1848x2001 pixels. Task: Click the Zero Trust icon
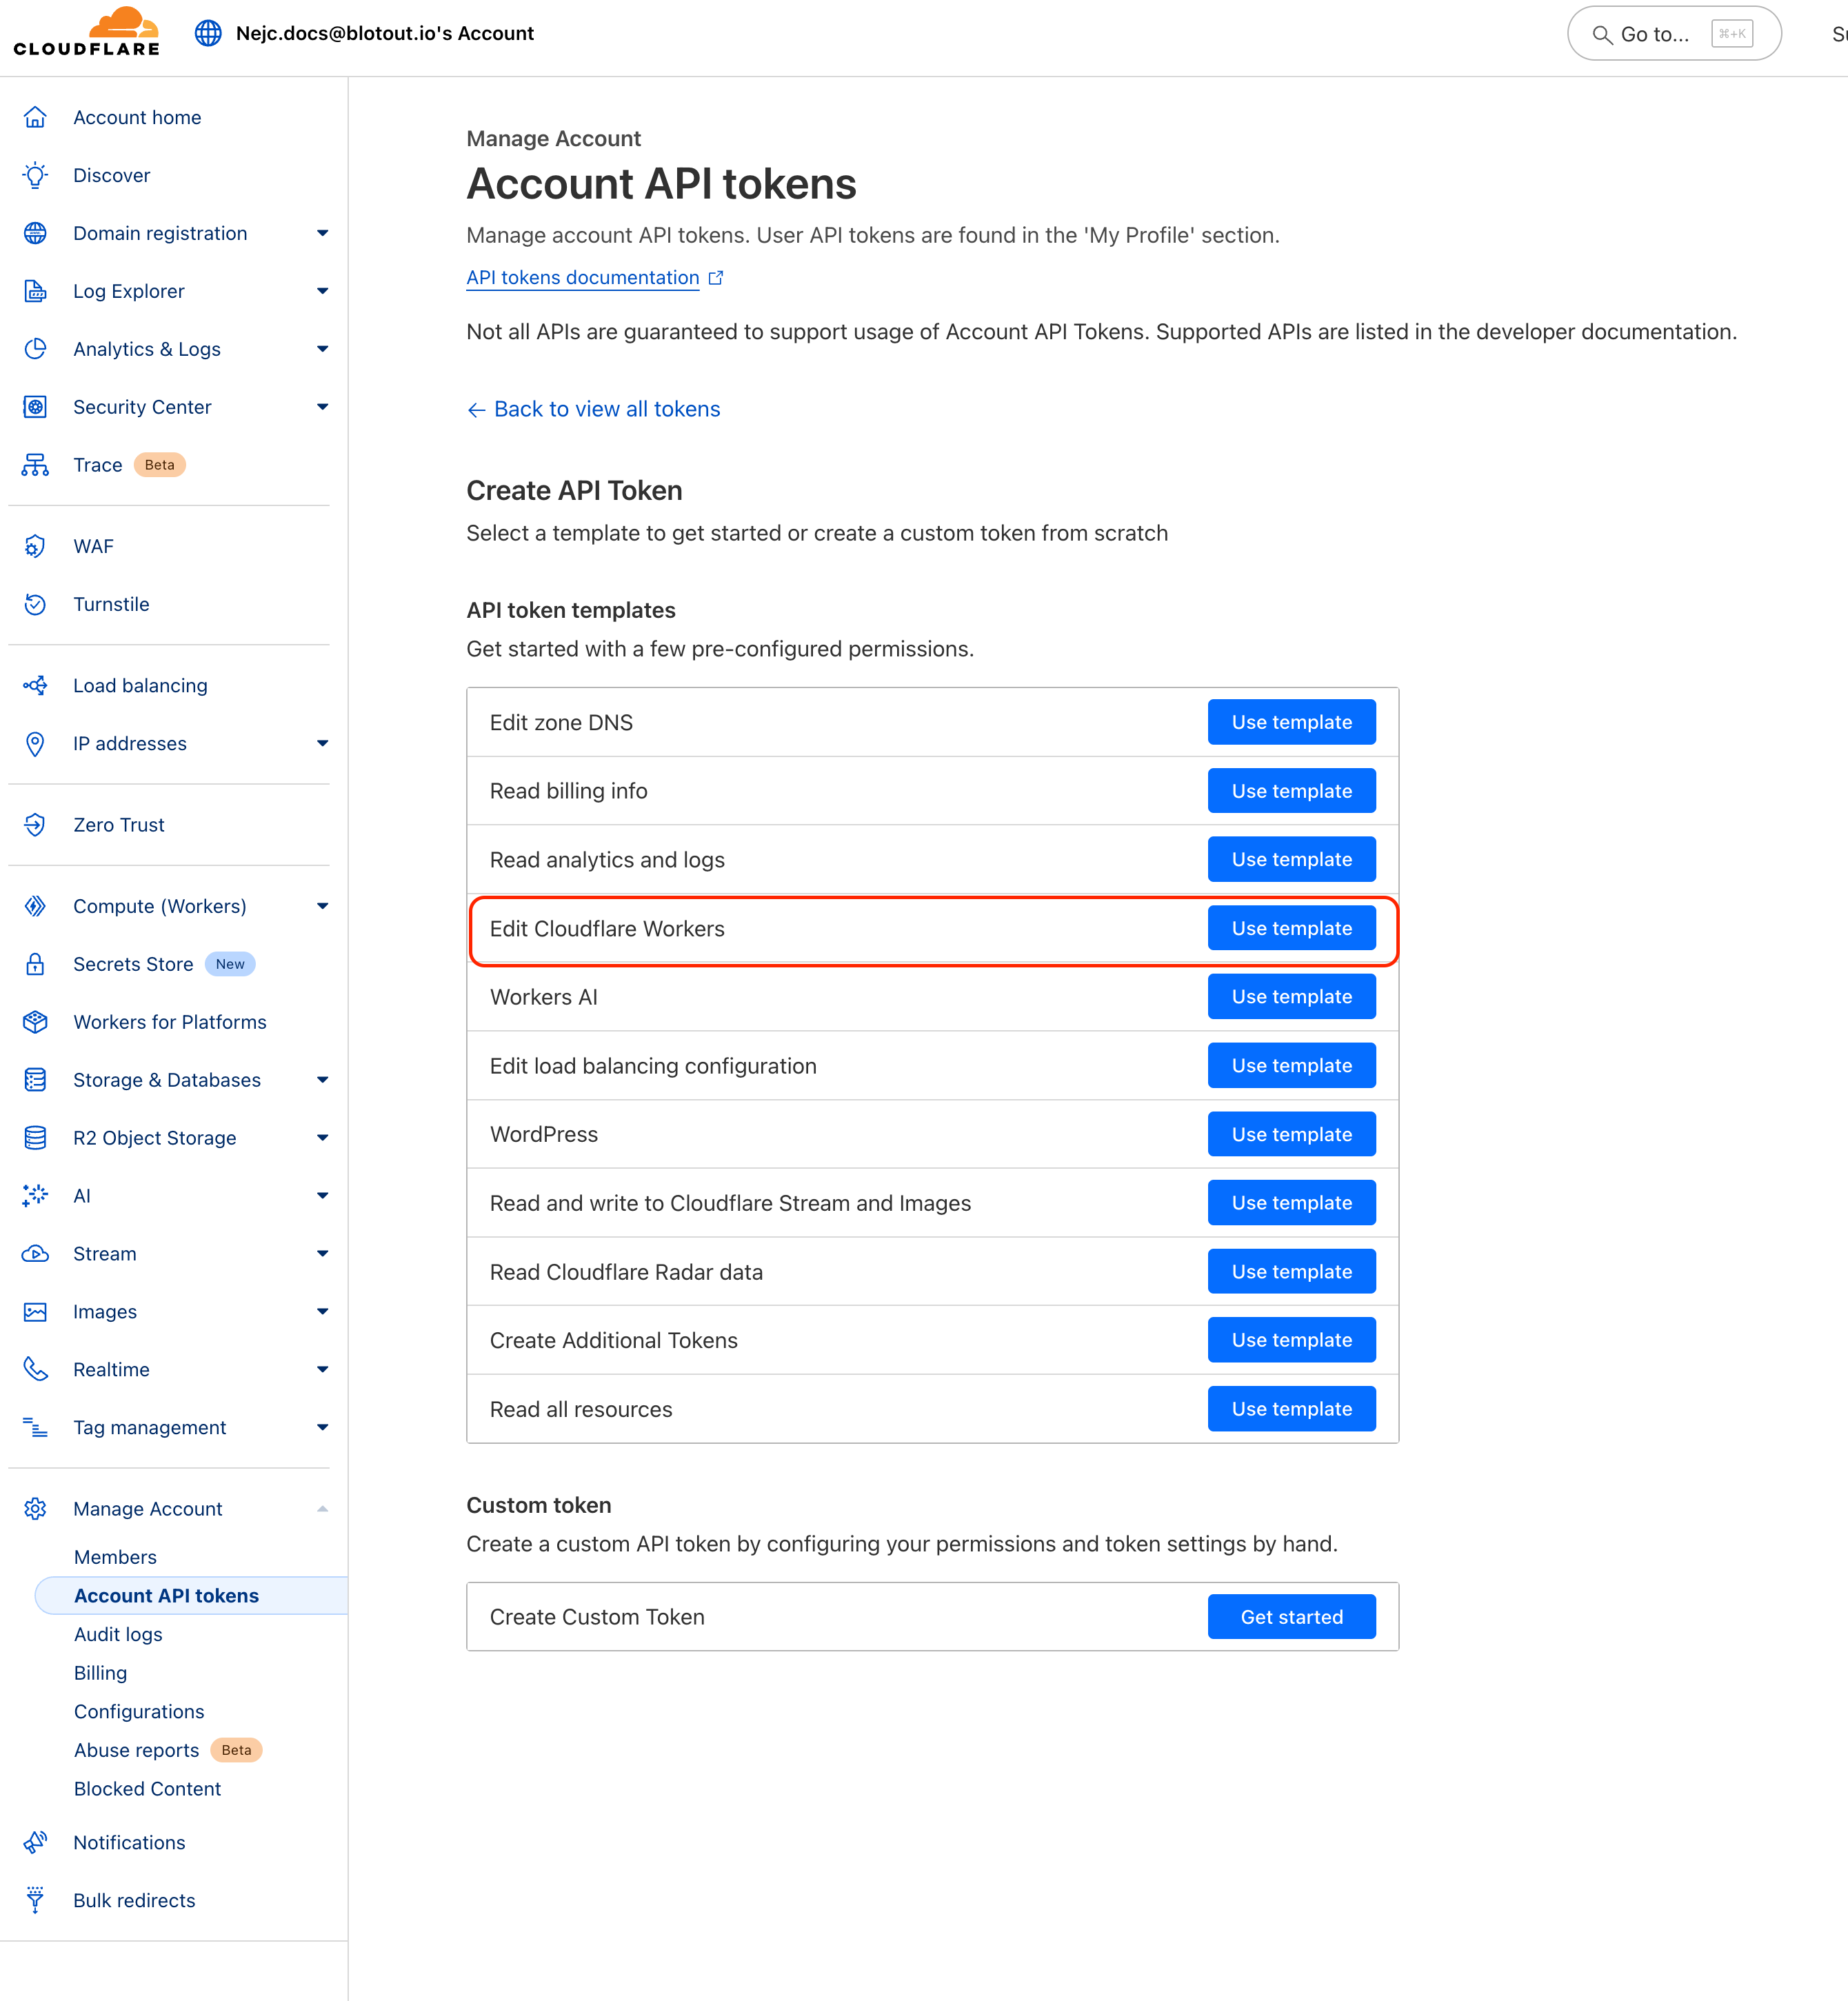point(35,825)
